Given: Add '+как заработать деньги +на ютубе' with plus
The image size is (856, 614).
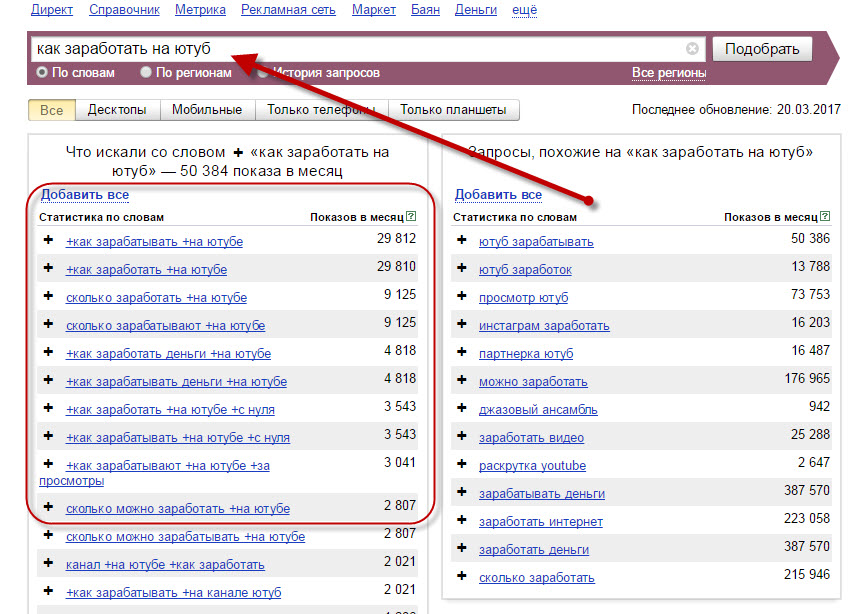Looking at the screenshot, I should [49, 351].
